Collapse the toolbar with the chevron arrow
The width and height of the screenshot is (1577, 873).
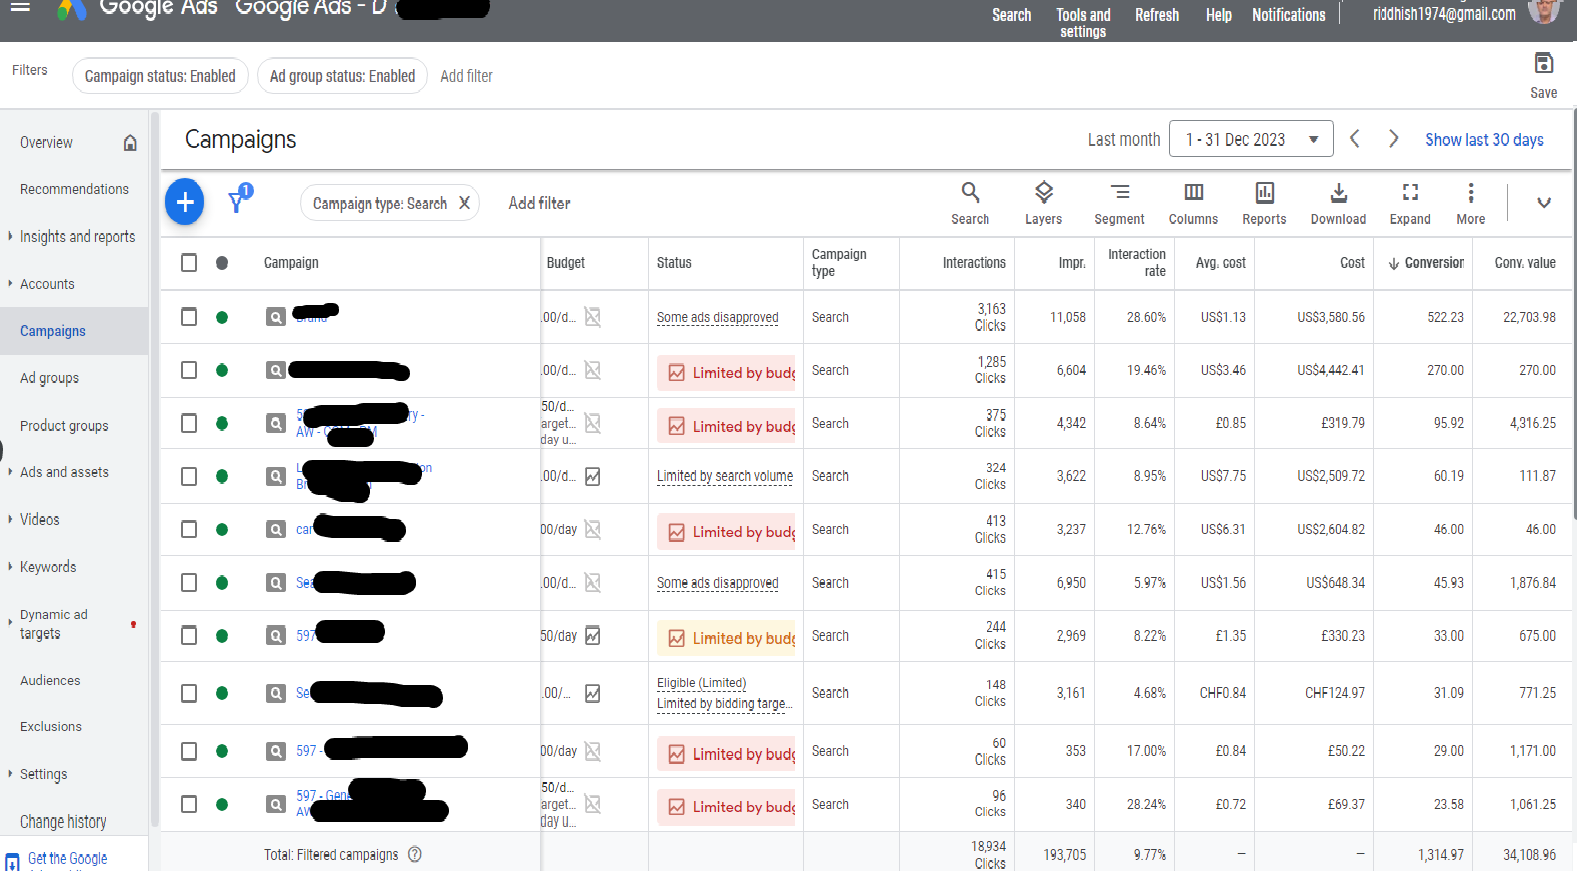point(1543,203)
